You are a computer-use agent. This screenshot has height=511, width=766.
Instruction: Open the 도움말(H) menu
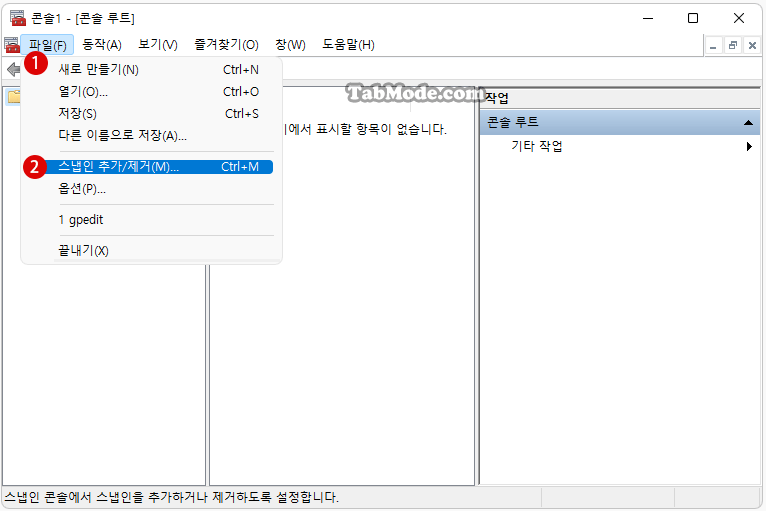348,45
